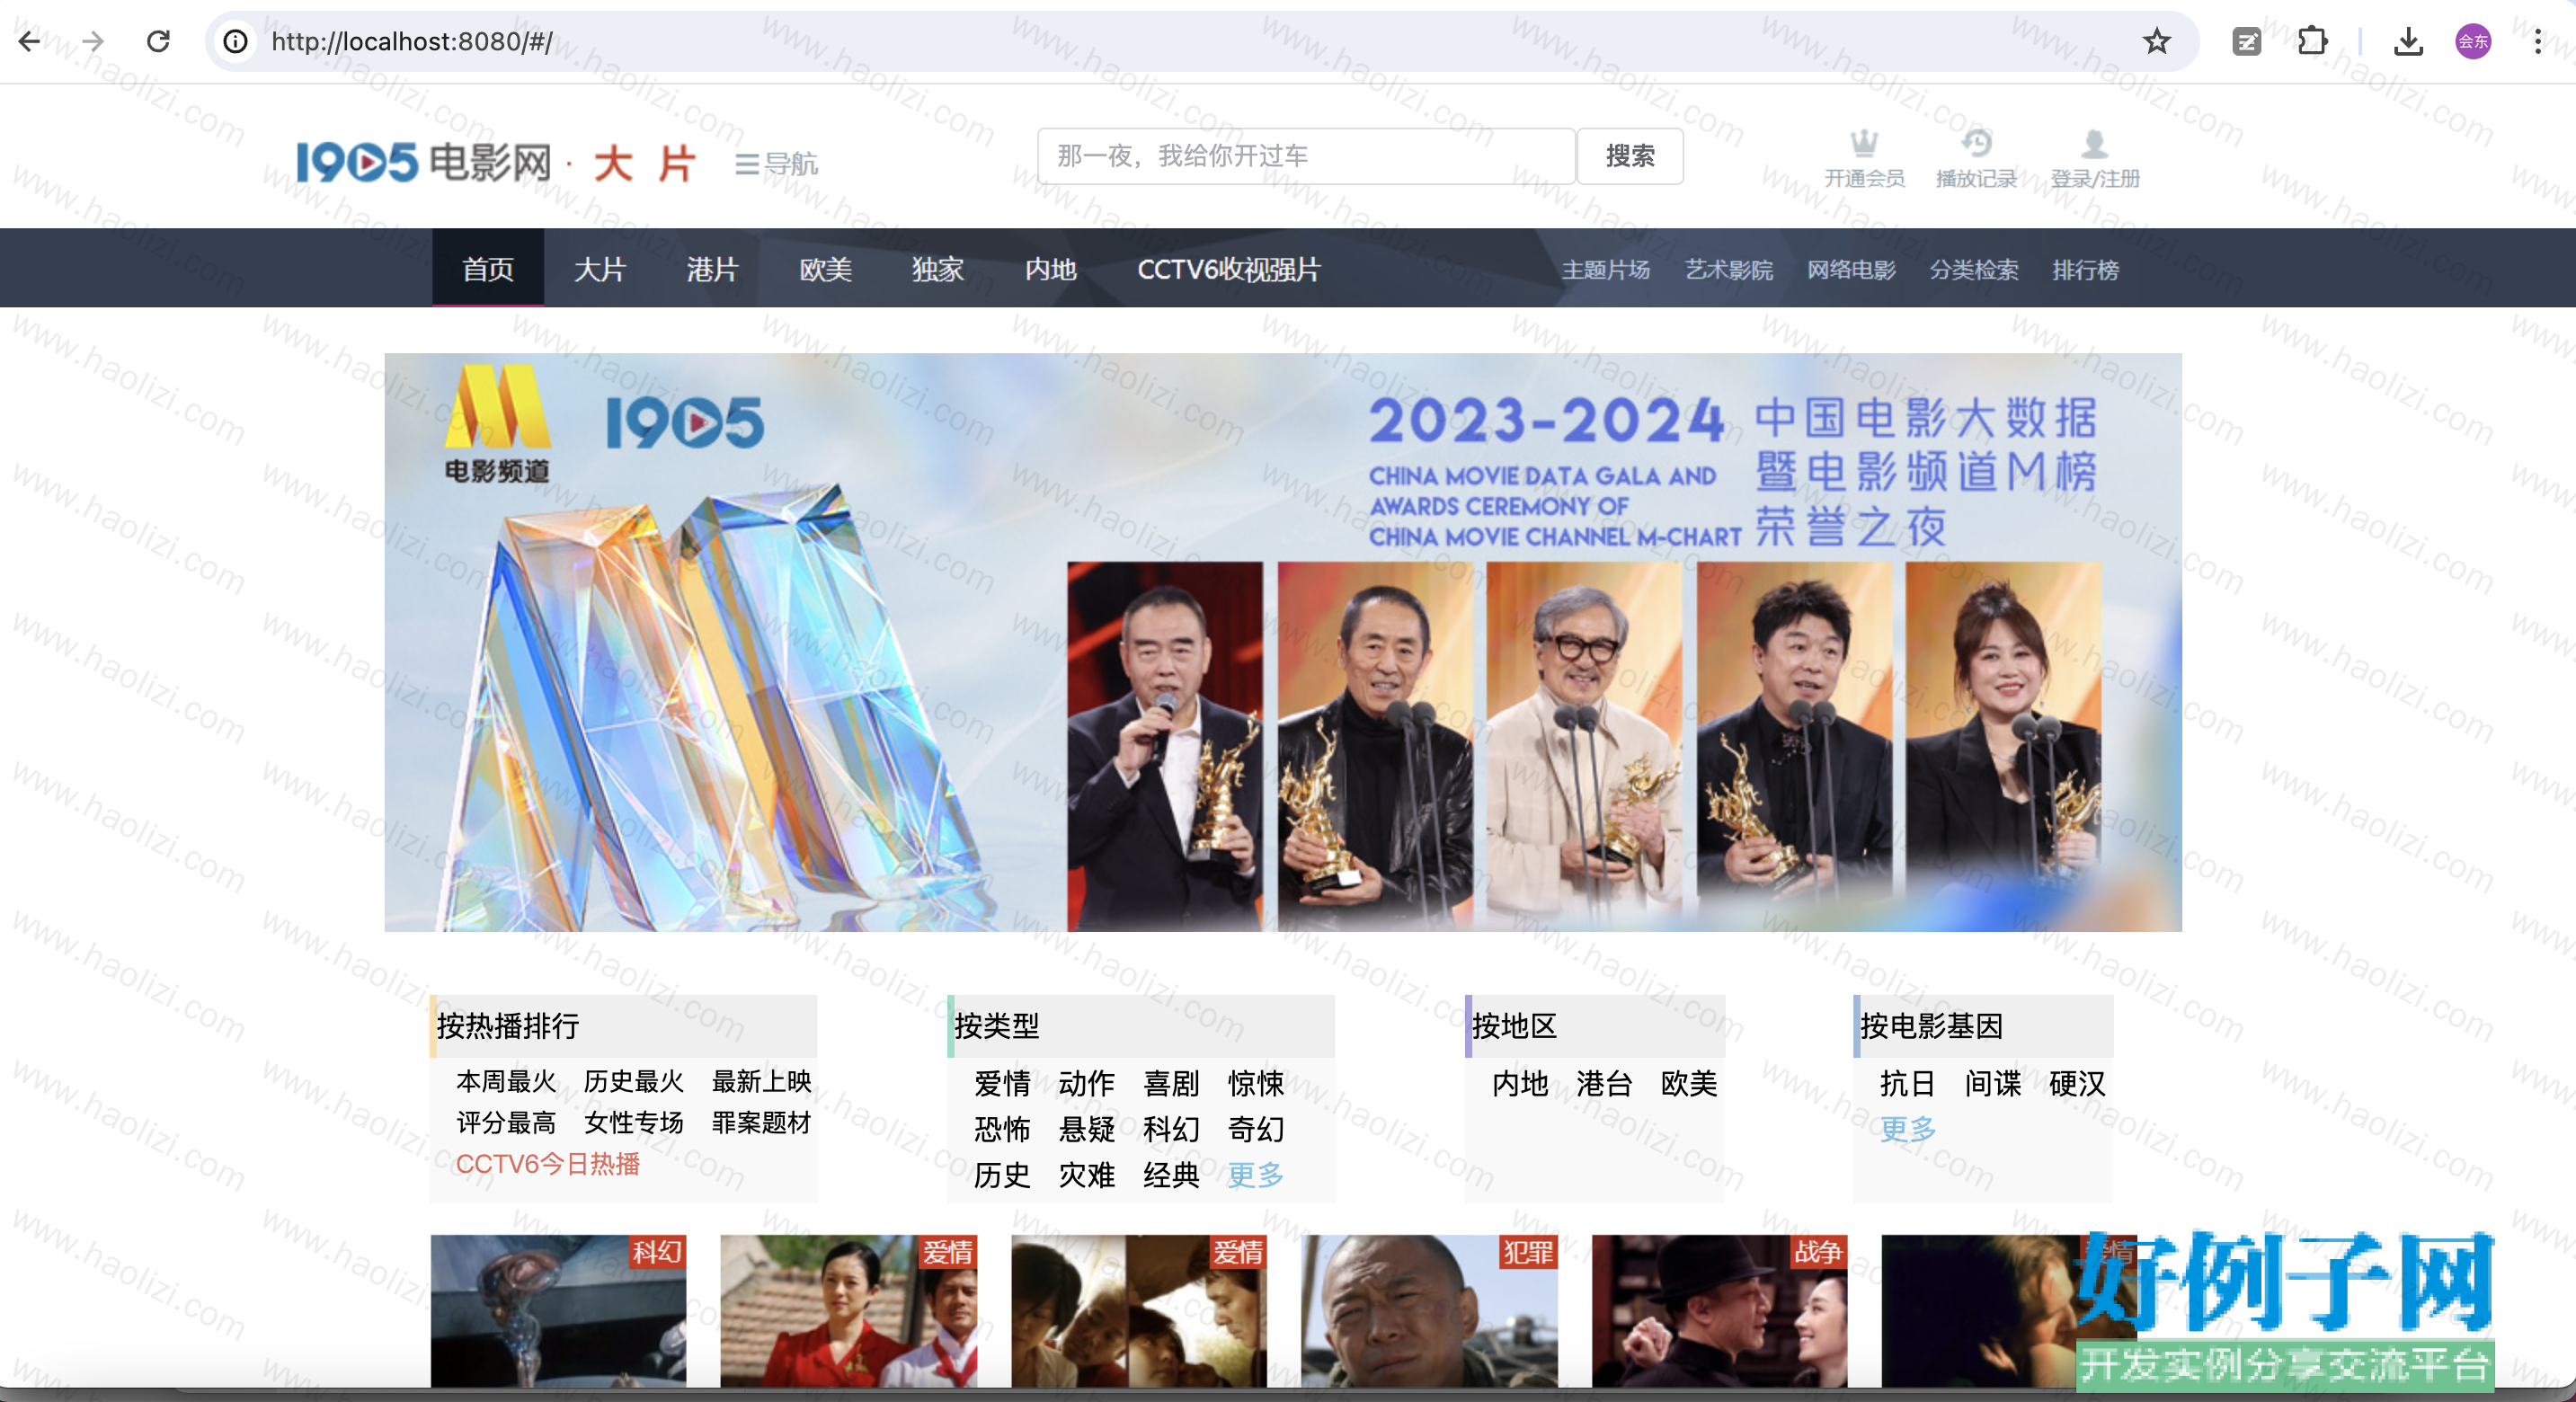This screenshot has height=1402, width=2576.
Task: Filter by genre 奇幻
Action: [1256, 1129]
